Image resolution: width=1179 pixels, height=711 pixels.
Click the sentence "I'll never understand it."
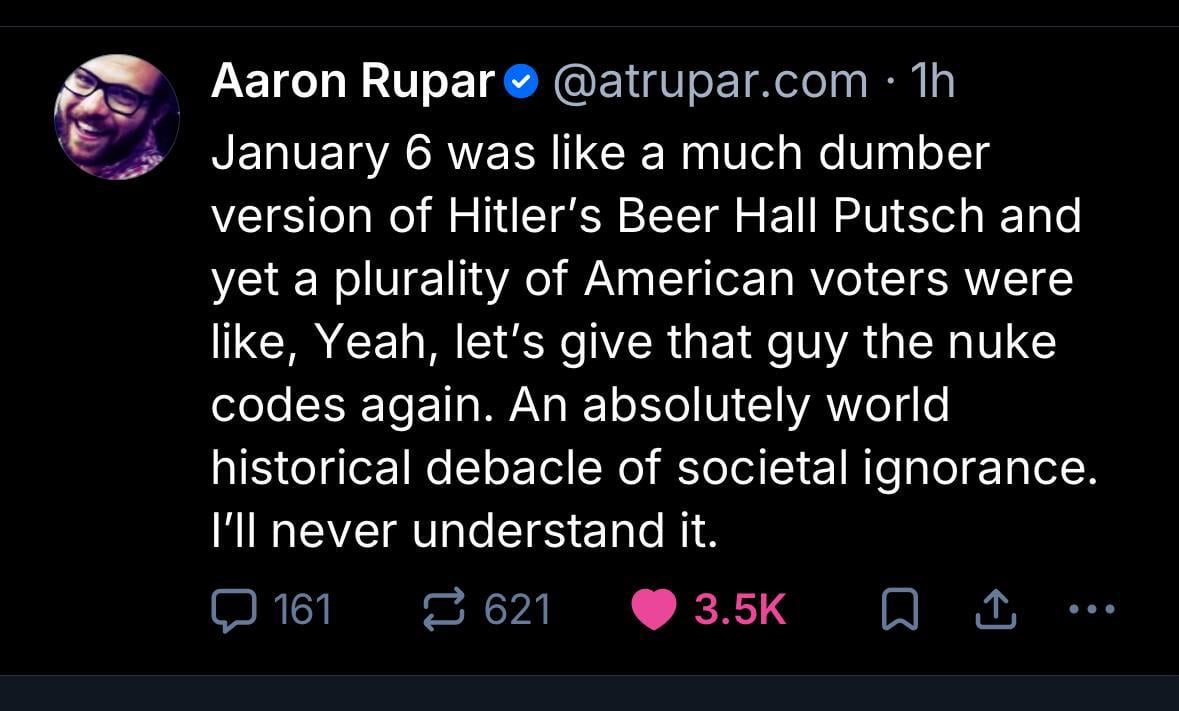[464, 531]
